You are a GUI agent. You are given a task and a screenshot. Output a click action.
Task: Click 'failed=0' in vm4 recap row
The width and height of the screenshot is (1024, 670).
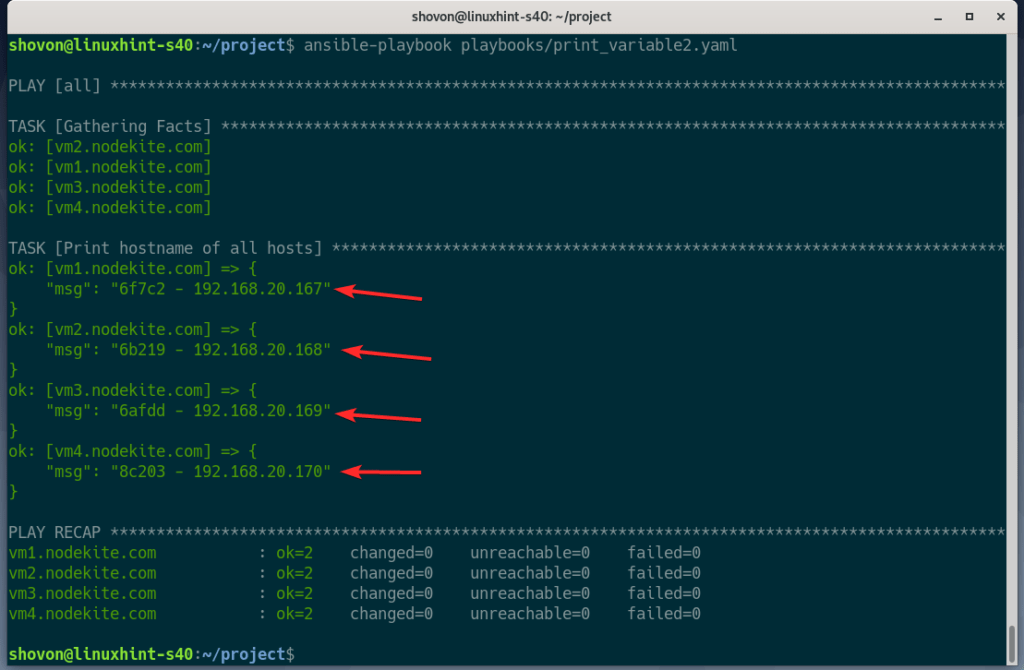click(664, 614)
